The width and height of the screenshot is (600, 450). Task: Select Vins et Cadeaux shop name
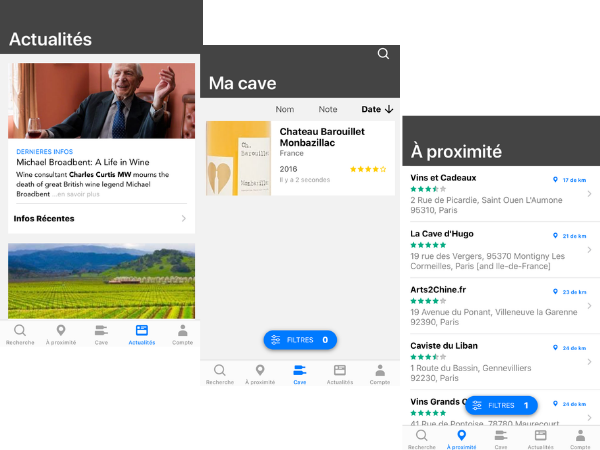pyautogui.click(x=443, y=178)
